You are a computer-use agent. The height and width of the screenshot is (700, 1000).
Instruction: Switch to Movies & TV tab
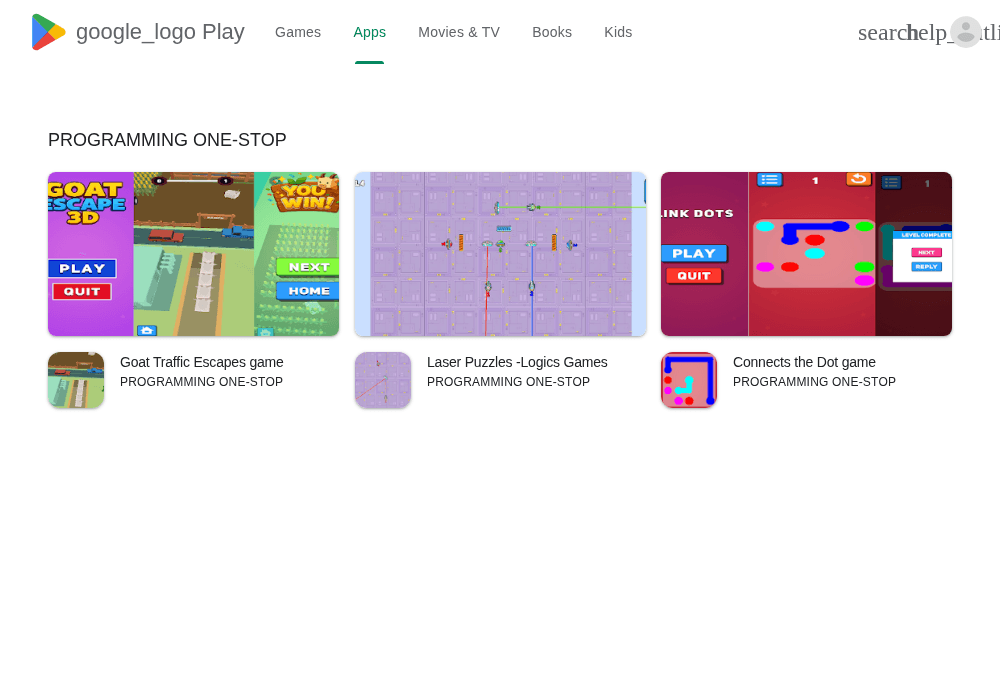click(459, 32)
